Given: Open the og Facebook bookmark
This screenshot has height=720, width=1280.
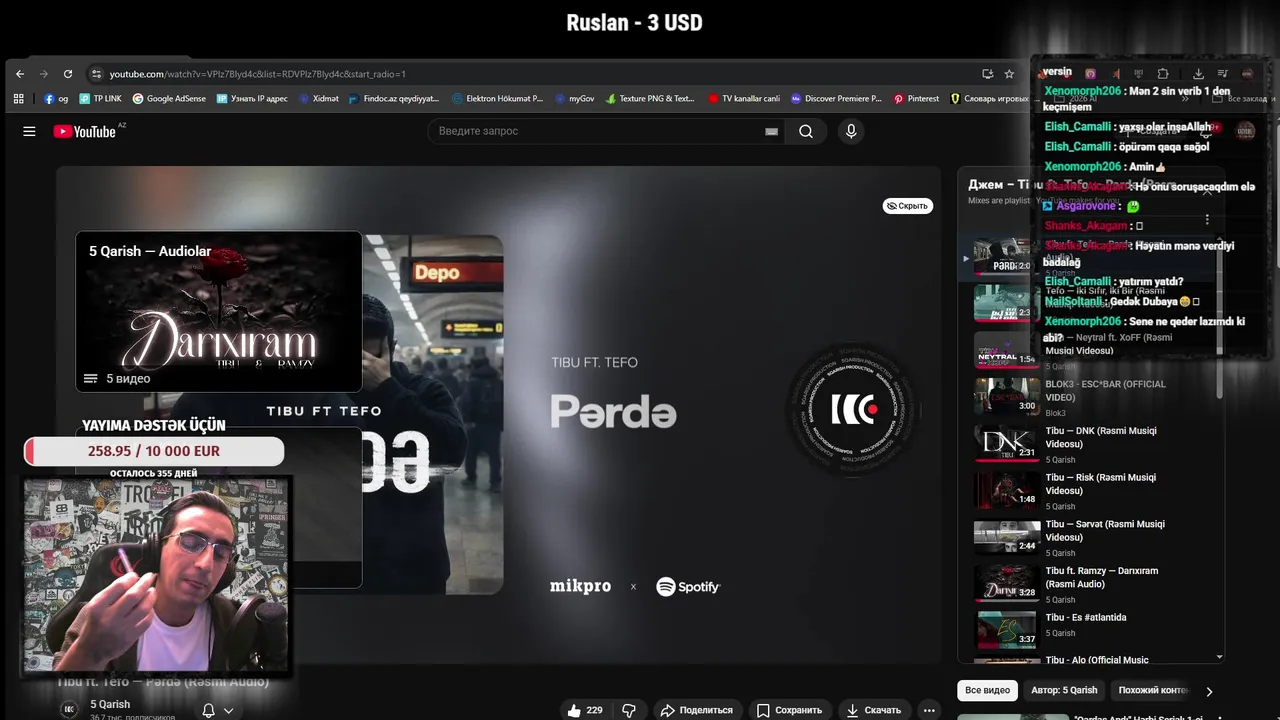Looking at the screenshot, I should coord(56,99).
